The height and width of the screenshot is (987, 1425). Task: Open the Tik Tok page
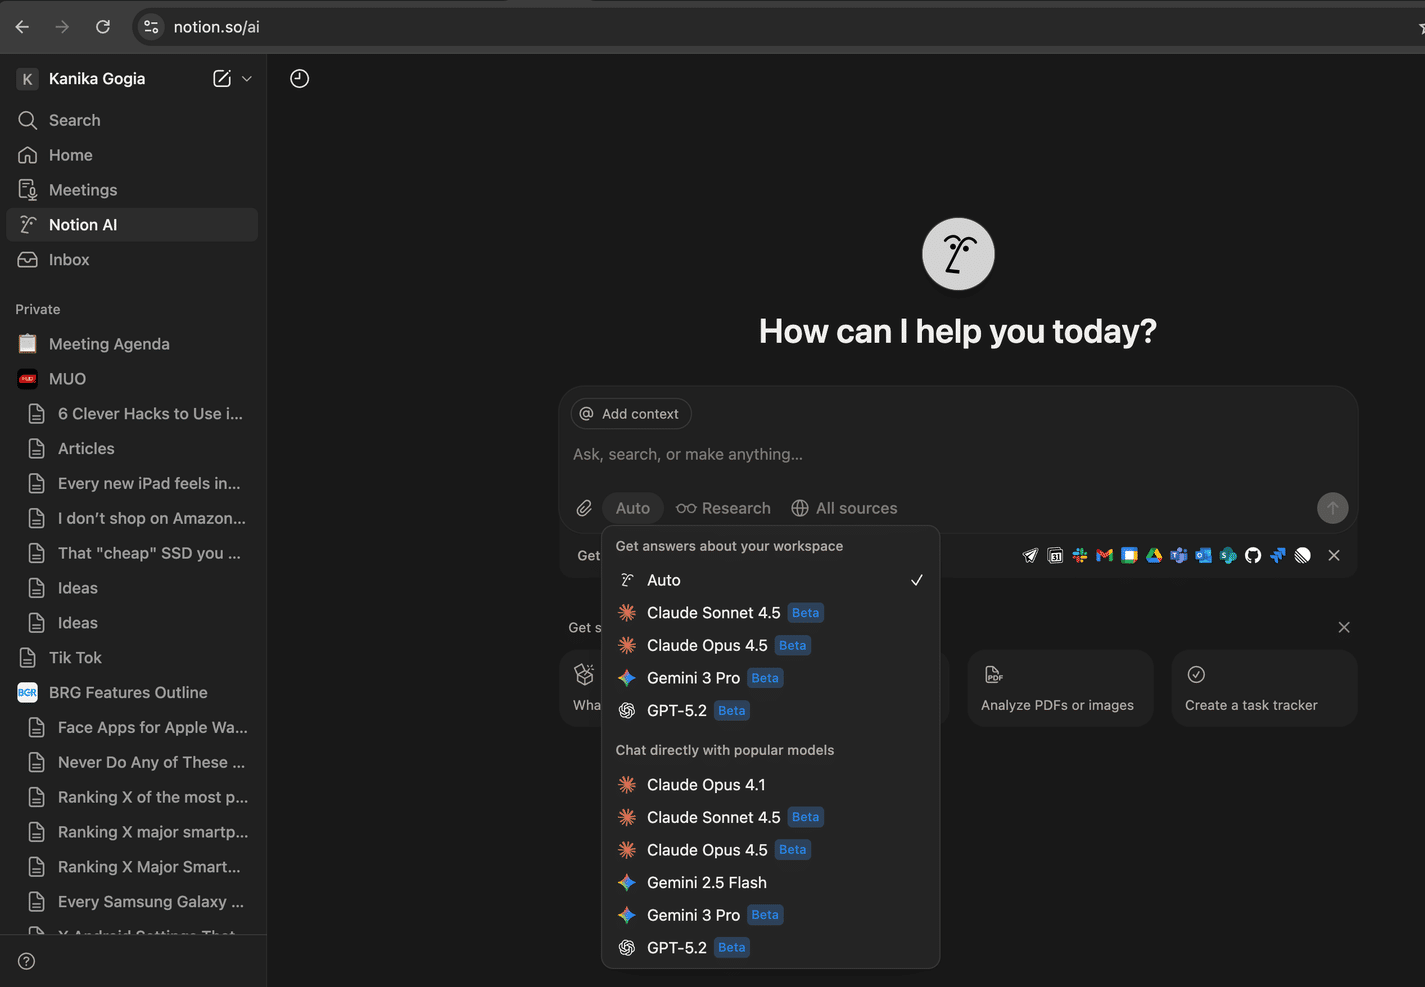point(132,658)
